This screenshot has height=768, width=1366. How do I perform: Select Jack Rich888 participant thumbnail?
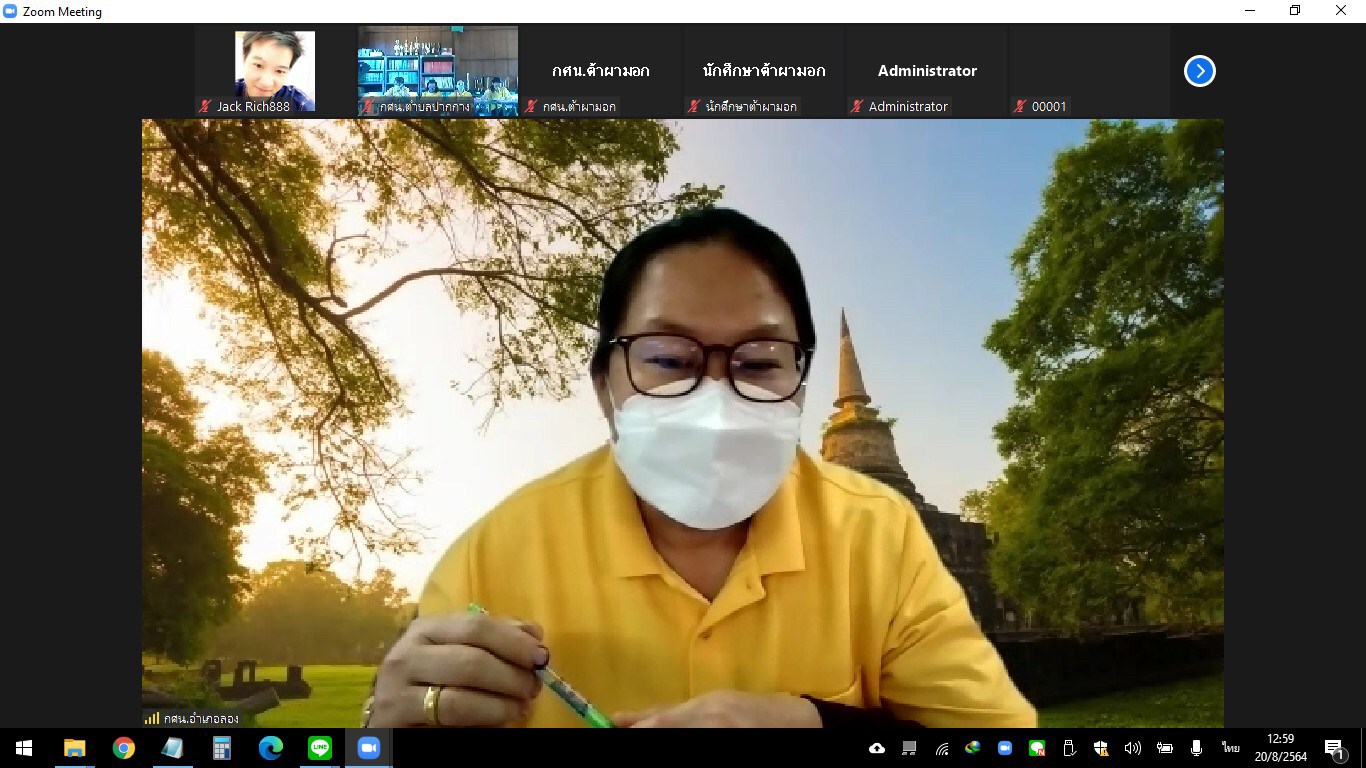coord(275,70)
